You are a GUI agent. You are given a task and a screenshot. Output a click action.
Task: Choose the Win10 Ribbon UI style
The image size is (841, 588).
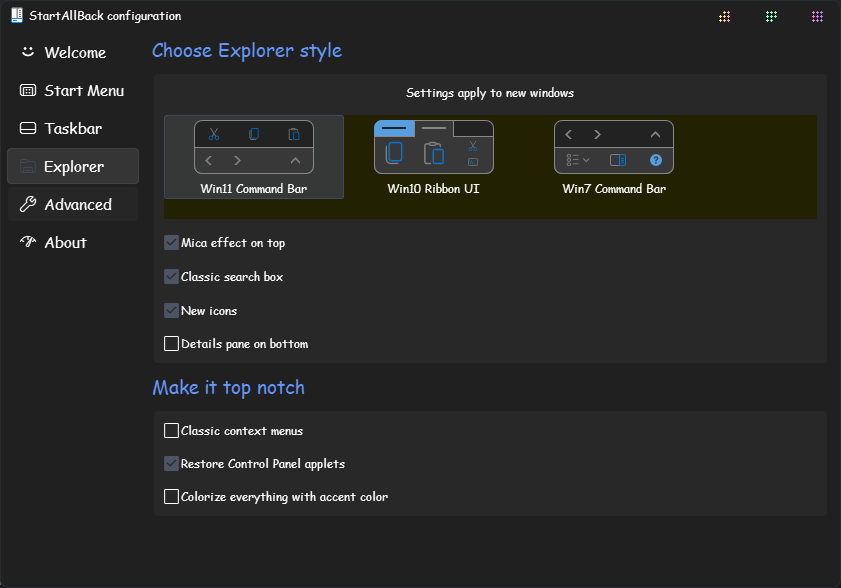433,158
